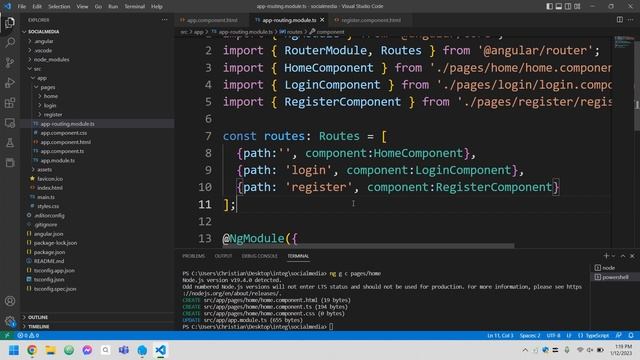
Task: Open the launch profile dropdown beside new terminal
Action: coord(613,256)
